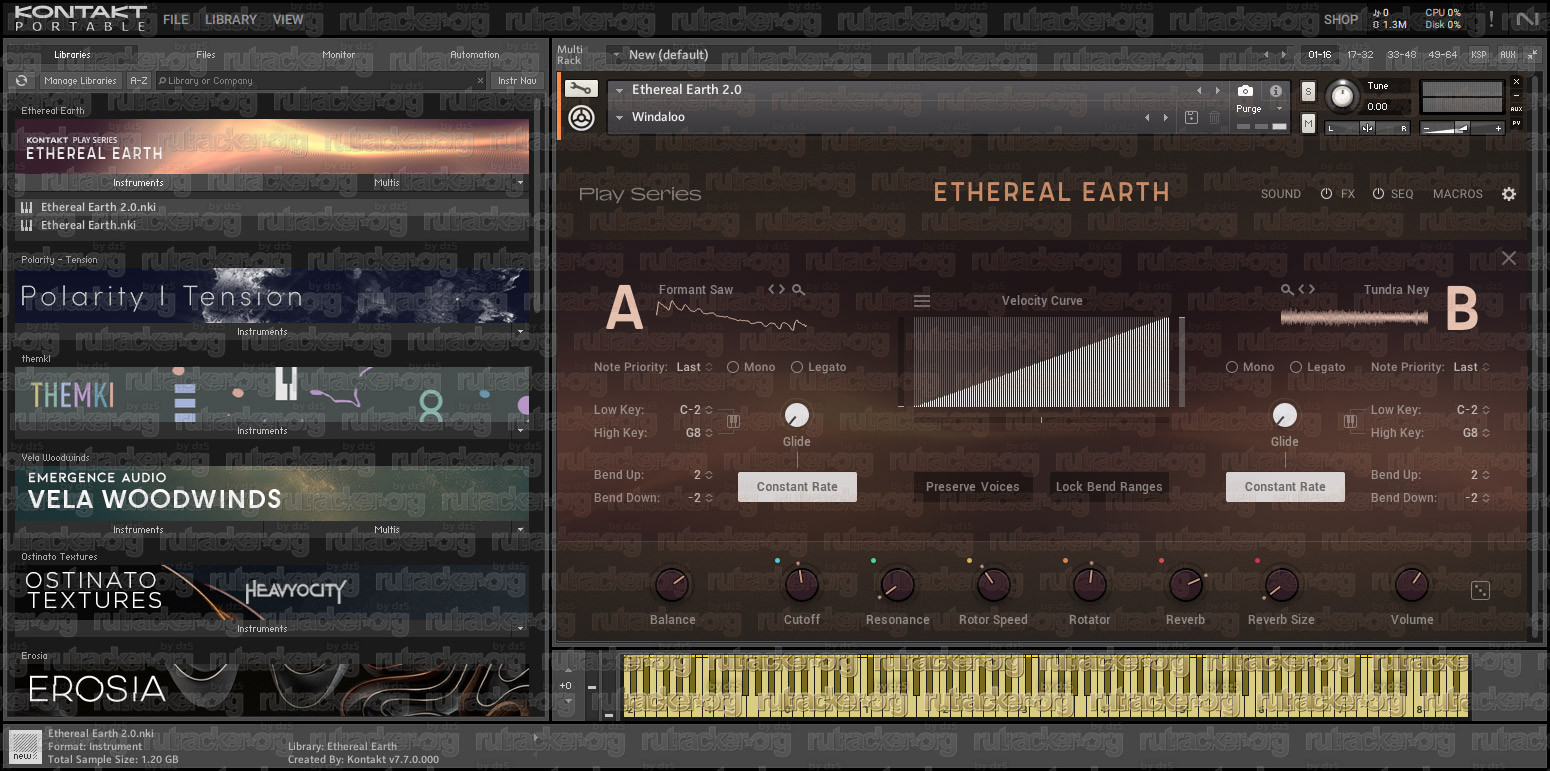Click layer B previous/next sound arrows

coord(1306,290)
